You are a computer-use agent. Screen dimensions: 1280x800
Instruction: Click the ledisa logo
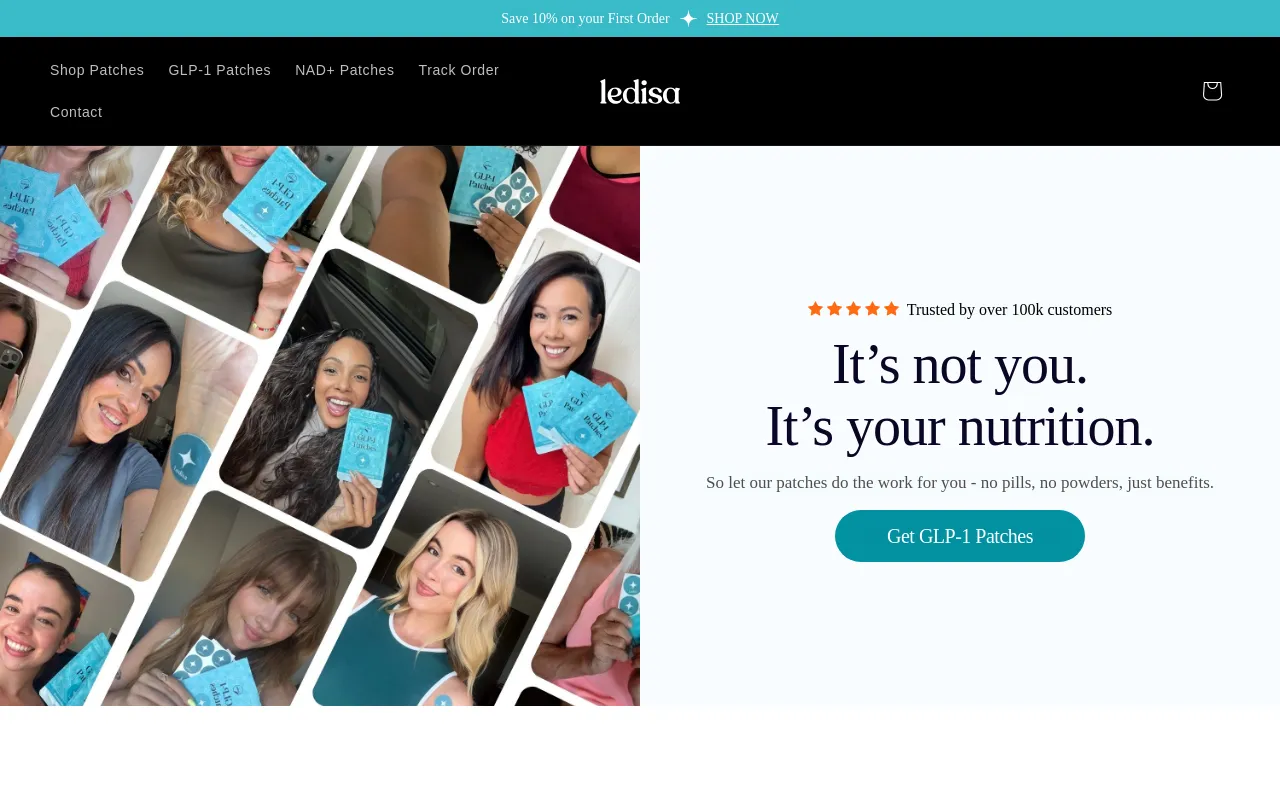coord(640,92)
